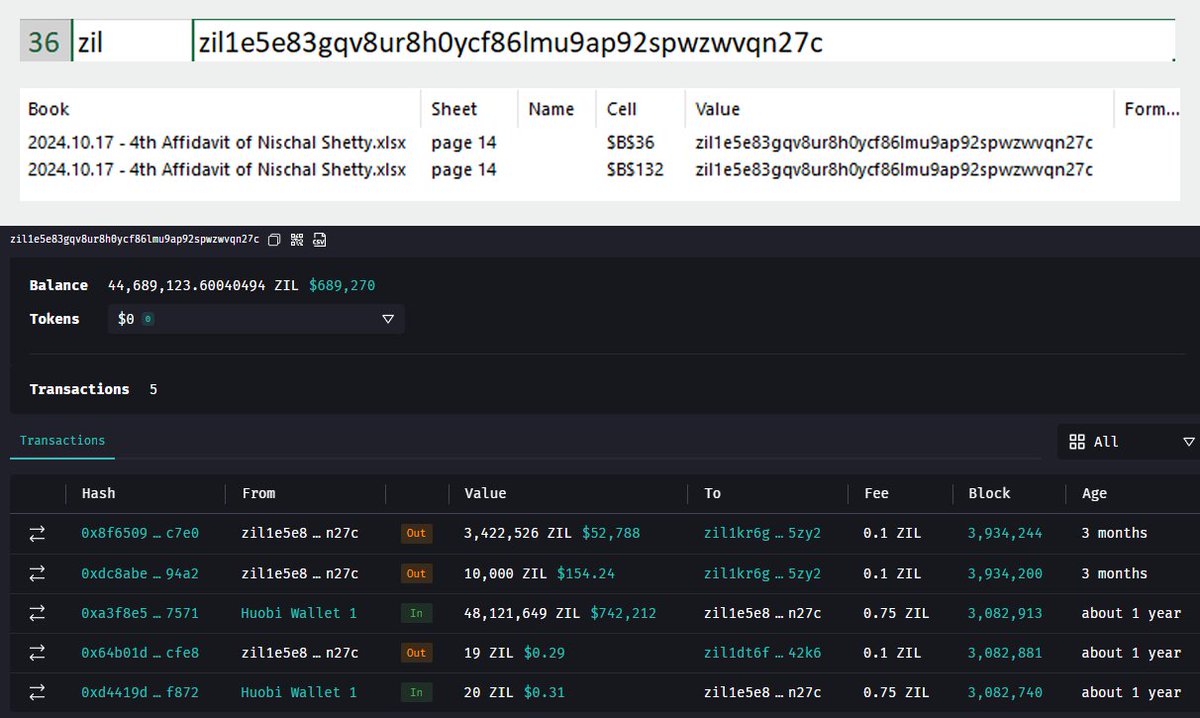Click transfer arrows icon in 0xa3f8e5 row

tap(37, 613)
